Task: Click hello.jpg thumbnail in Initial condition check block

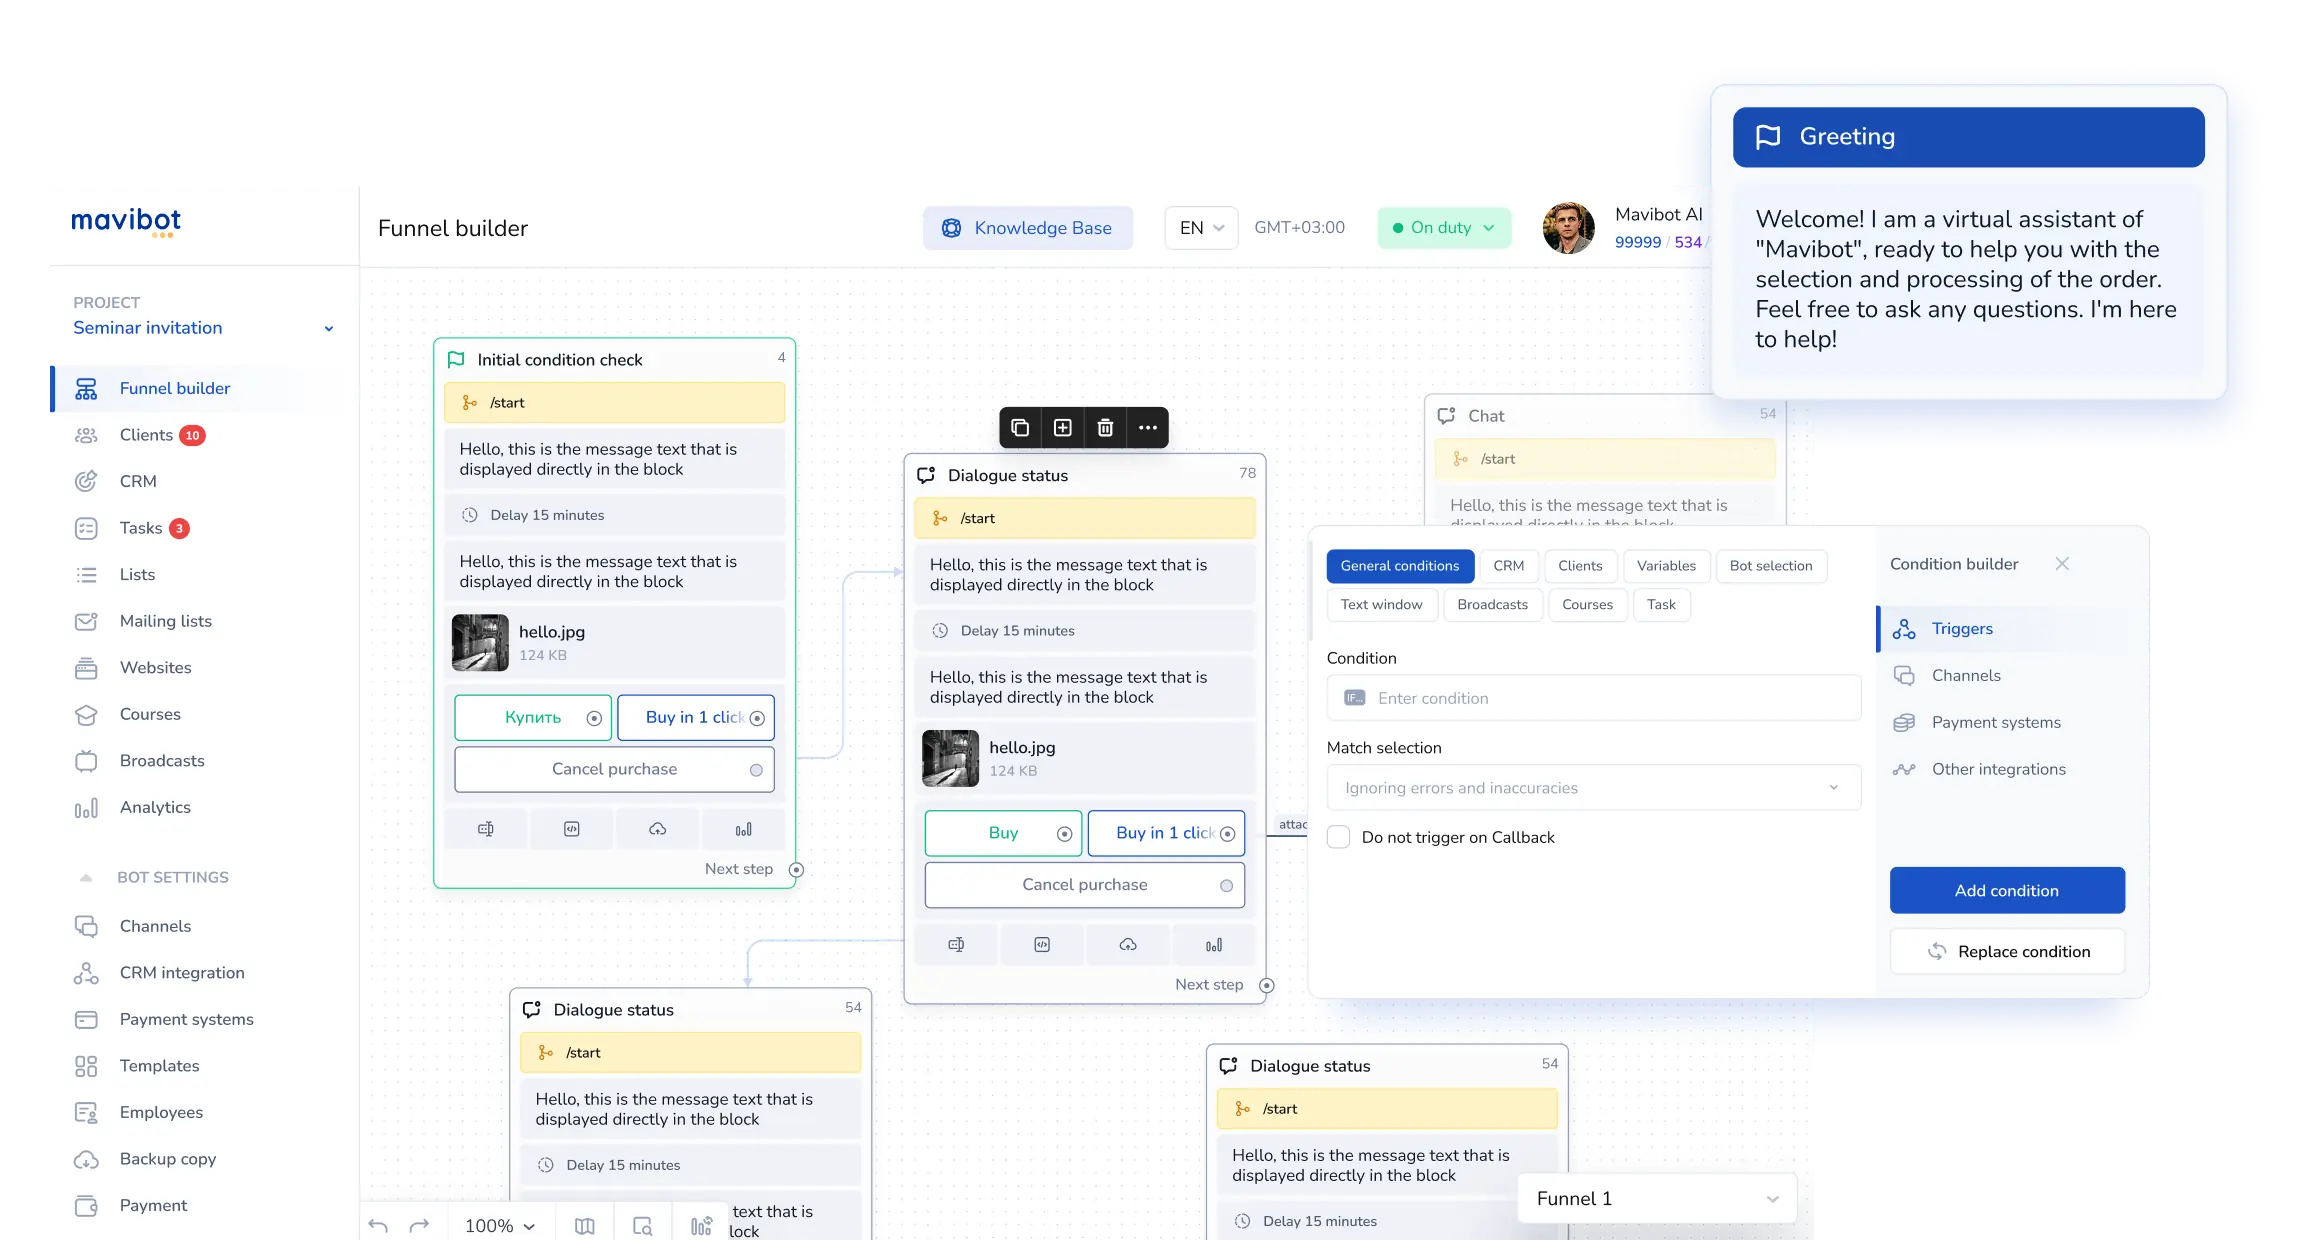Action: [x=480, y=642]
